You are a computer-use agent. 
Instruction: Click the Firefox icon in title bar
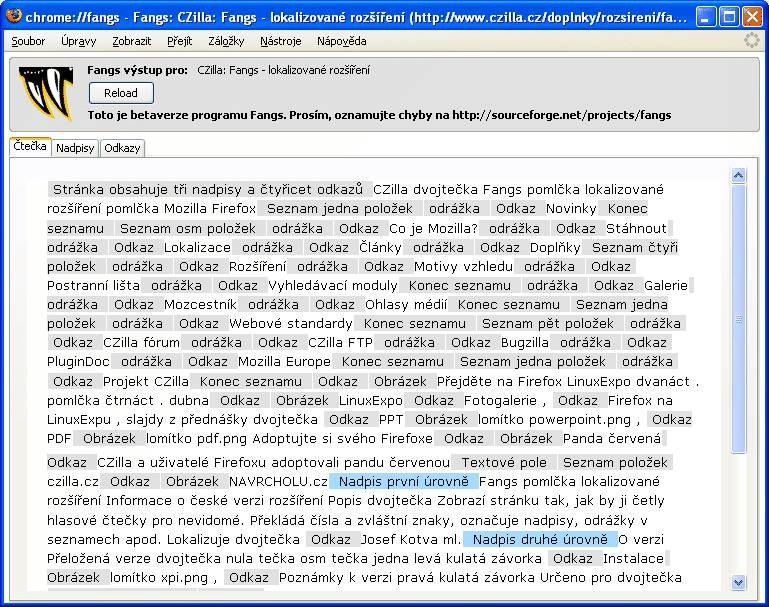pos(13,16)
